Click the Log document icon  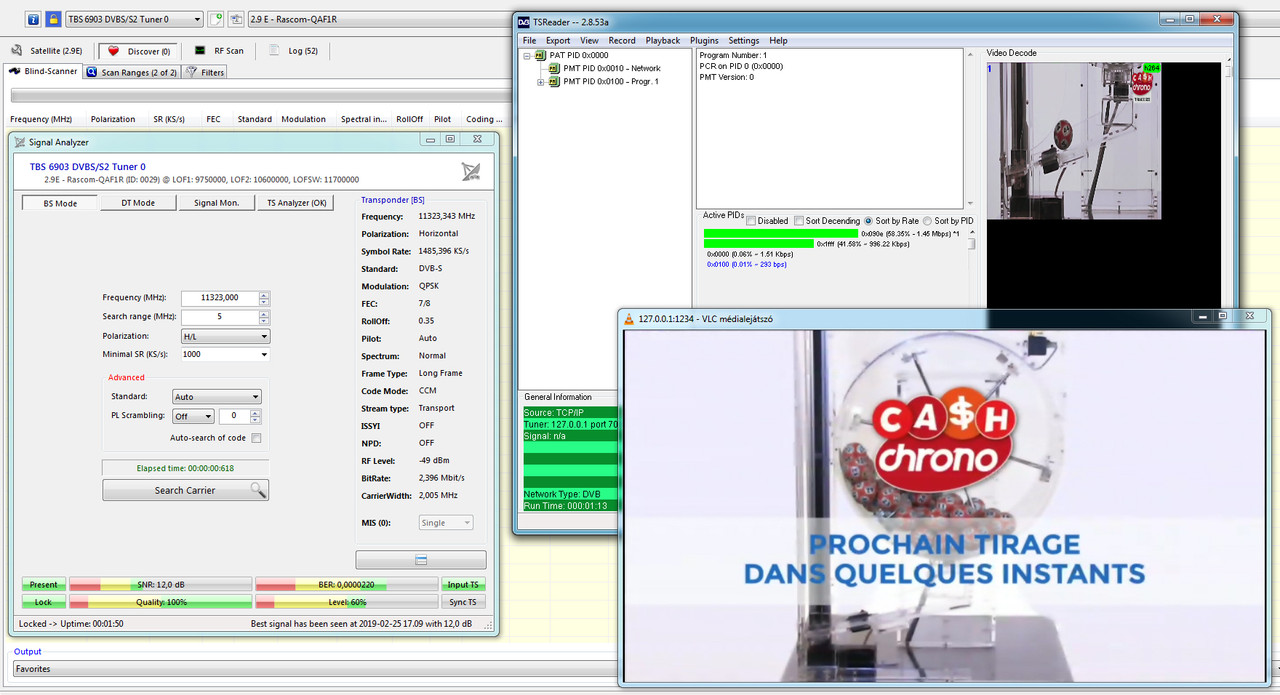click(276, 50)
